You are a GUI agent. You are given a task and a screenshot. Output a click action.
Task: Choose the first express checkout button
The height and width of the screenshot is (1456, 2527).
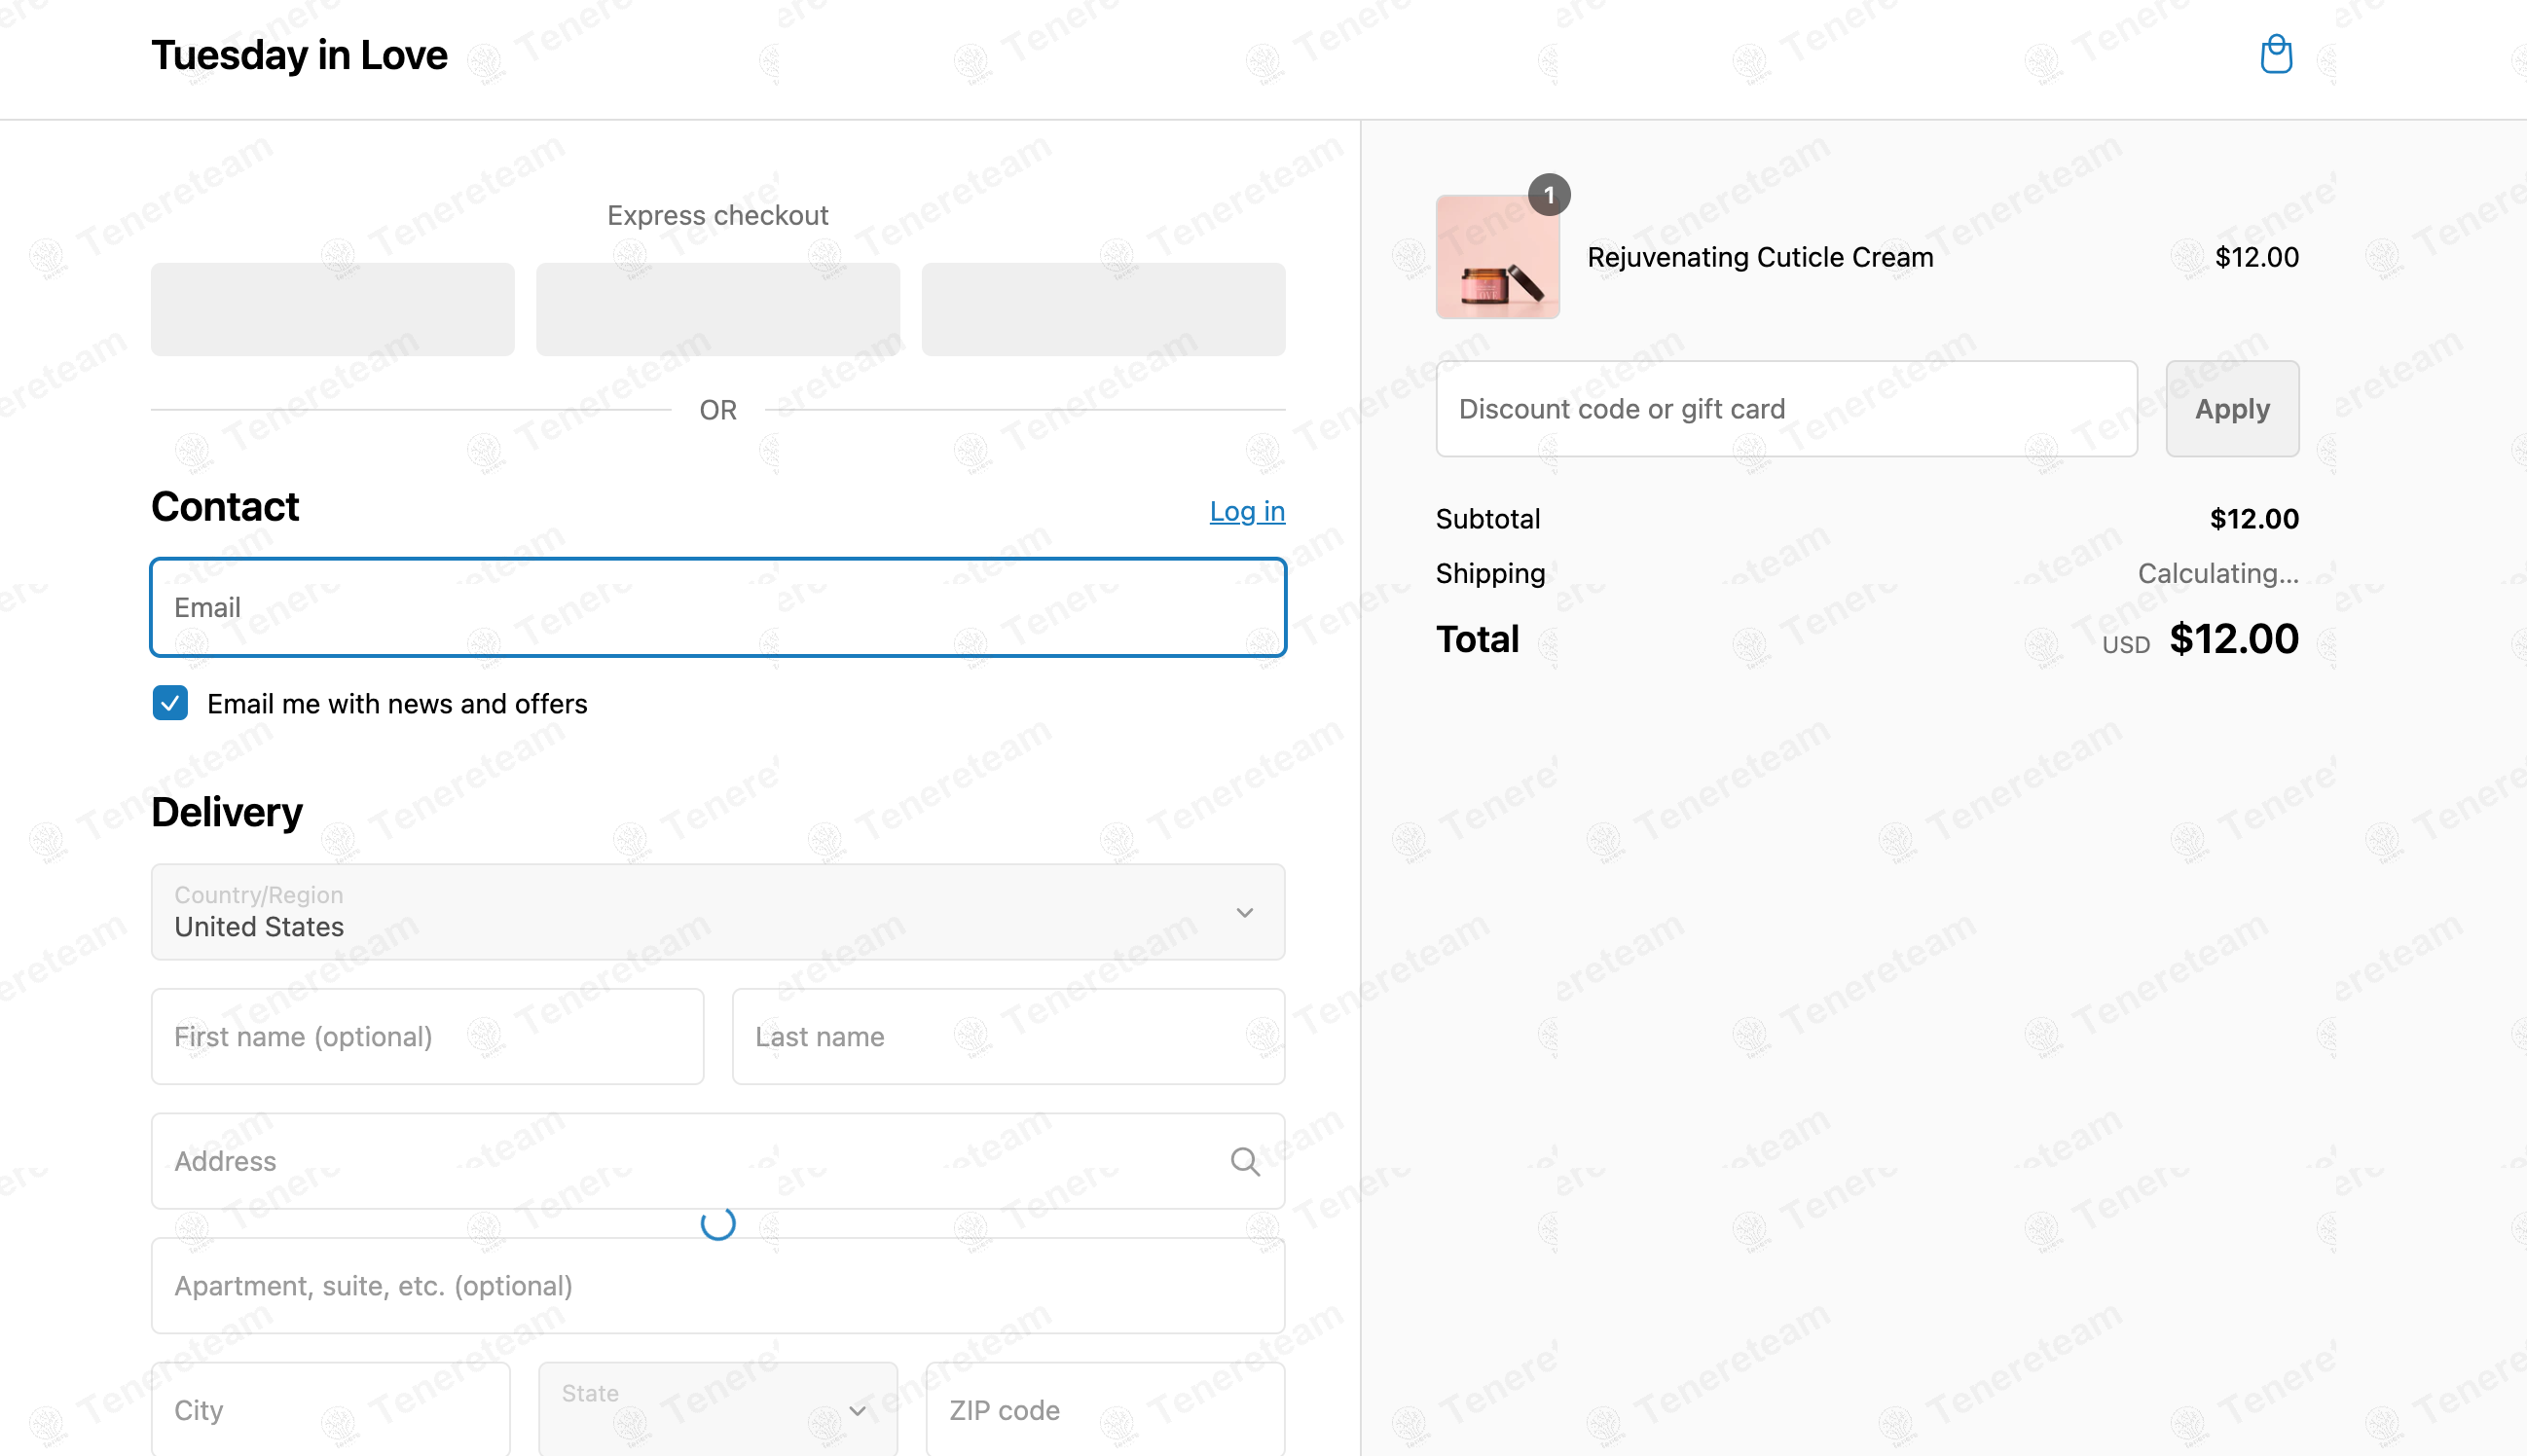click(x=333, y=309)
